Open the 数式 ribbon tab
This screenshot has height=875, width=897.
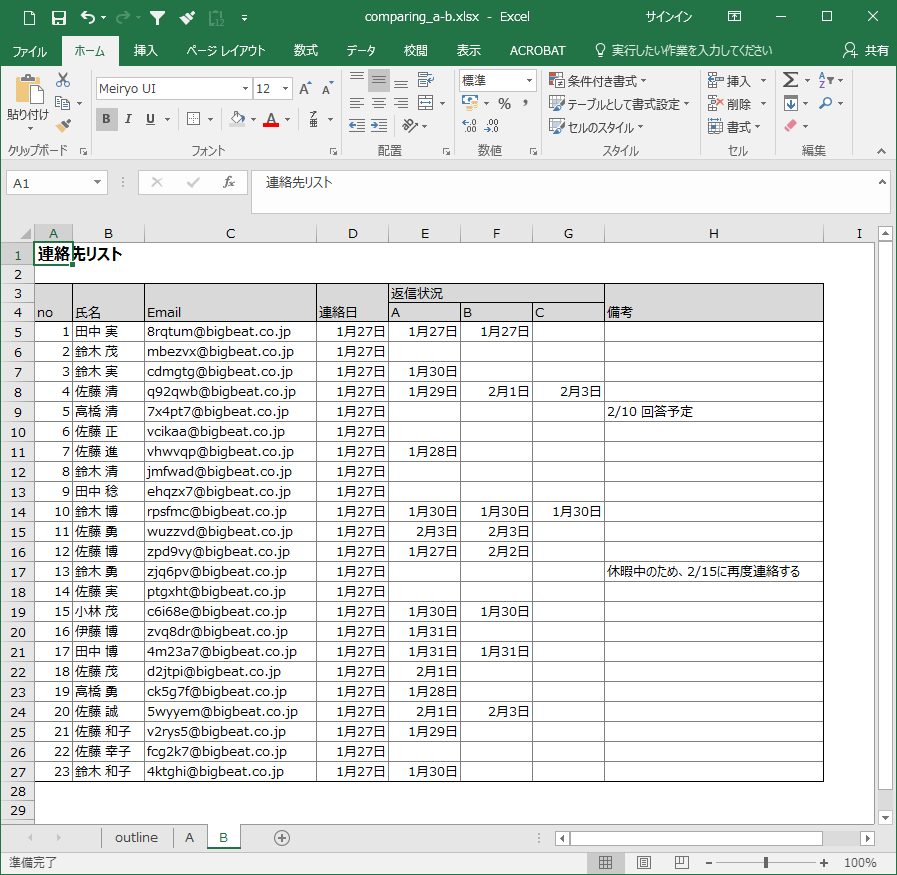[306, 51]
